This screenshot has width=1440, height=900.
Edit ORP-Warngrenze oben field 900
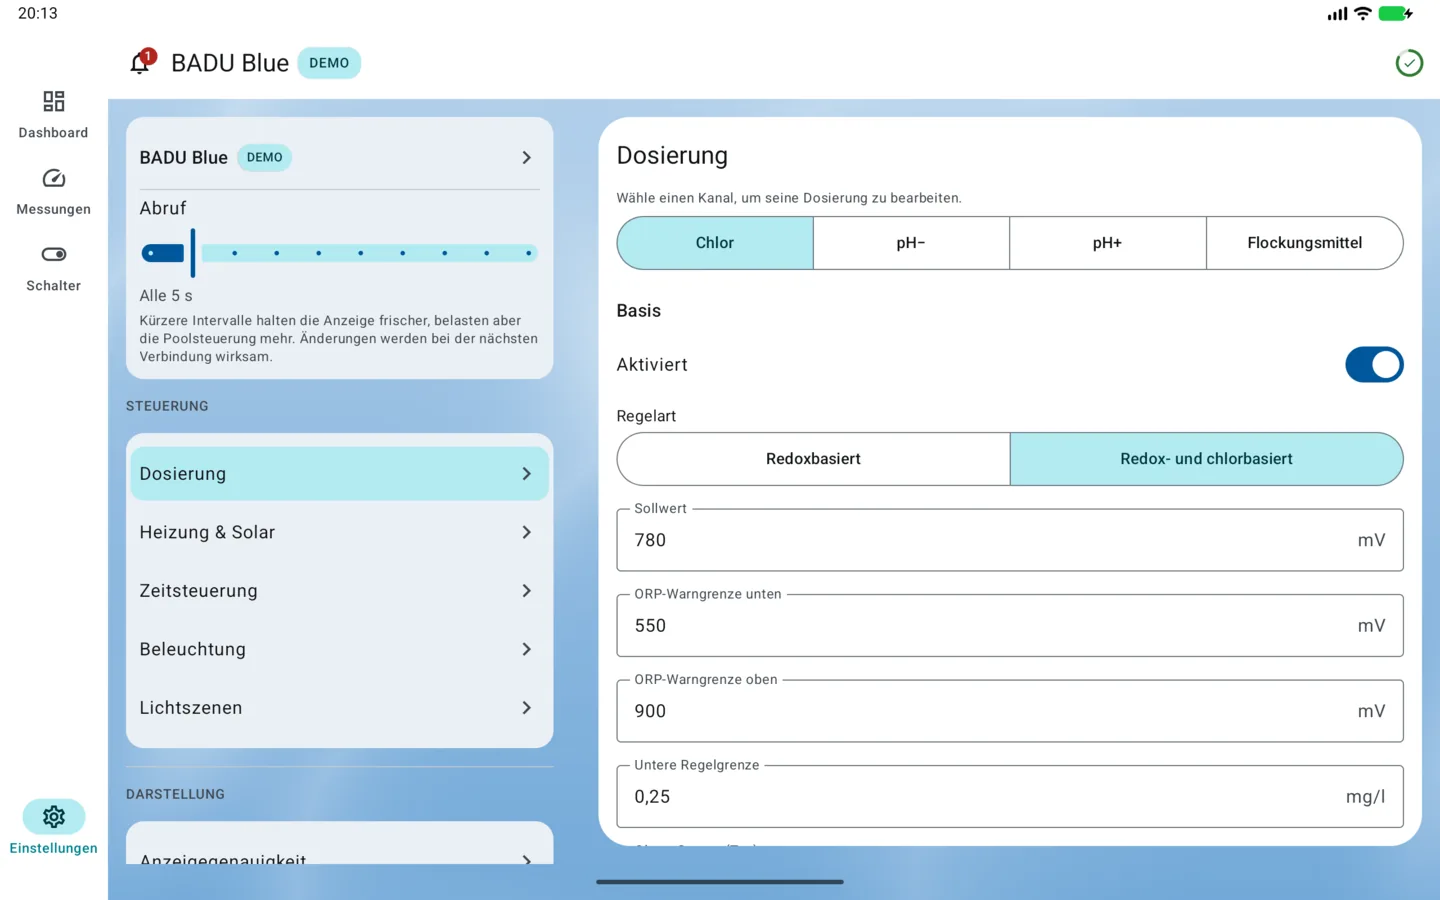click(1010, 711)
